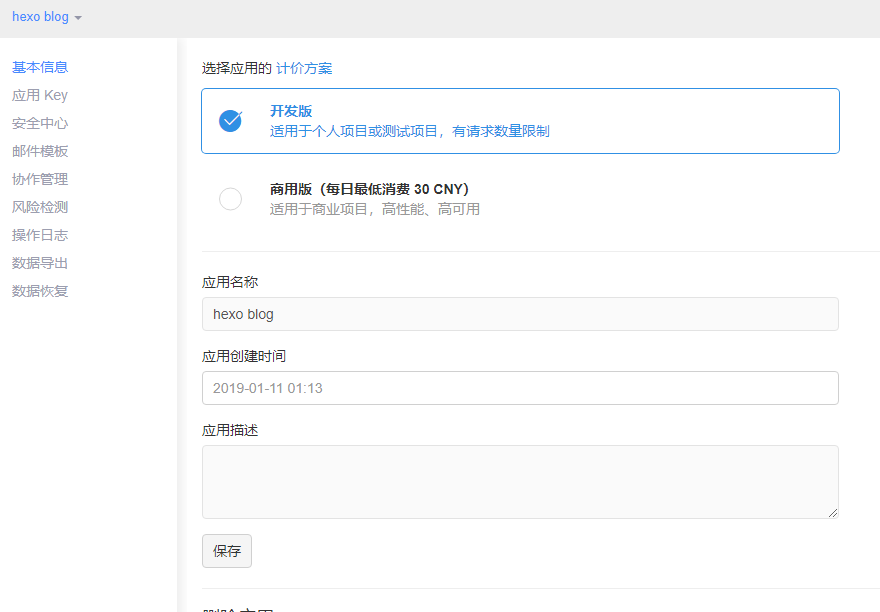
Task: Click the resize grip of the 应用描述 textarea
Action: tap(833, 513)
